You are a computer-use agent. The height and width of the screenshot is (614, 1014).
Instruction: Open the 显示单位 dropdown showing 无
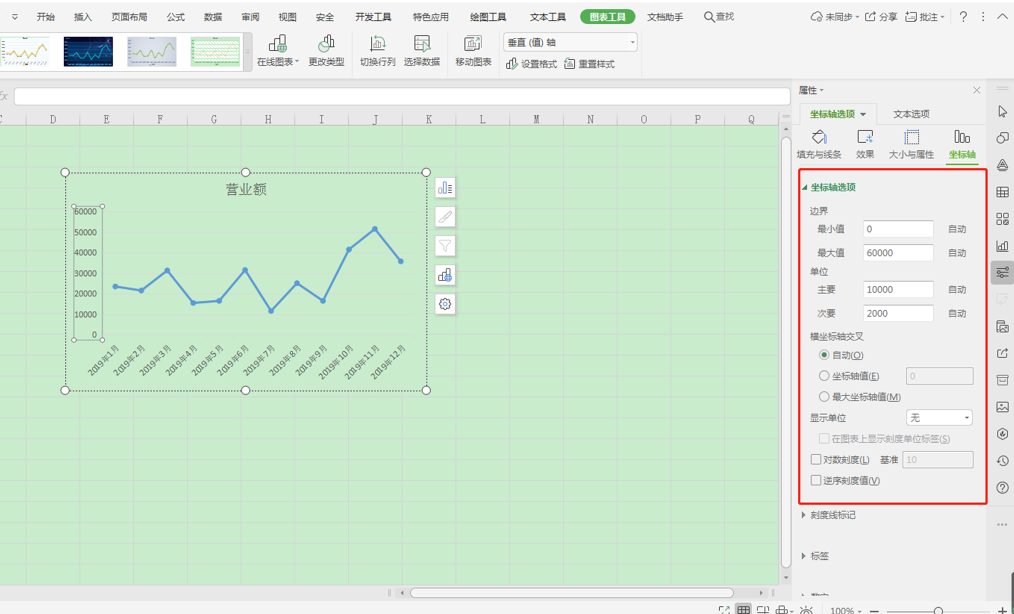[938, 417]
